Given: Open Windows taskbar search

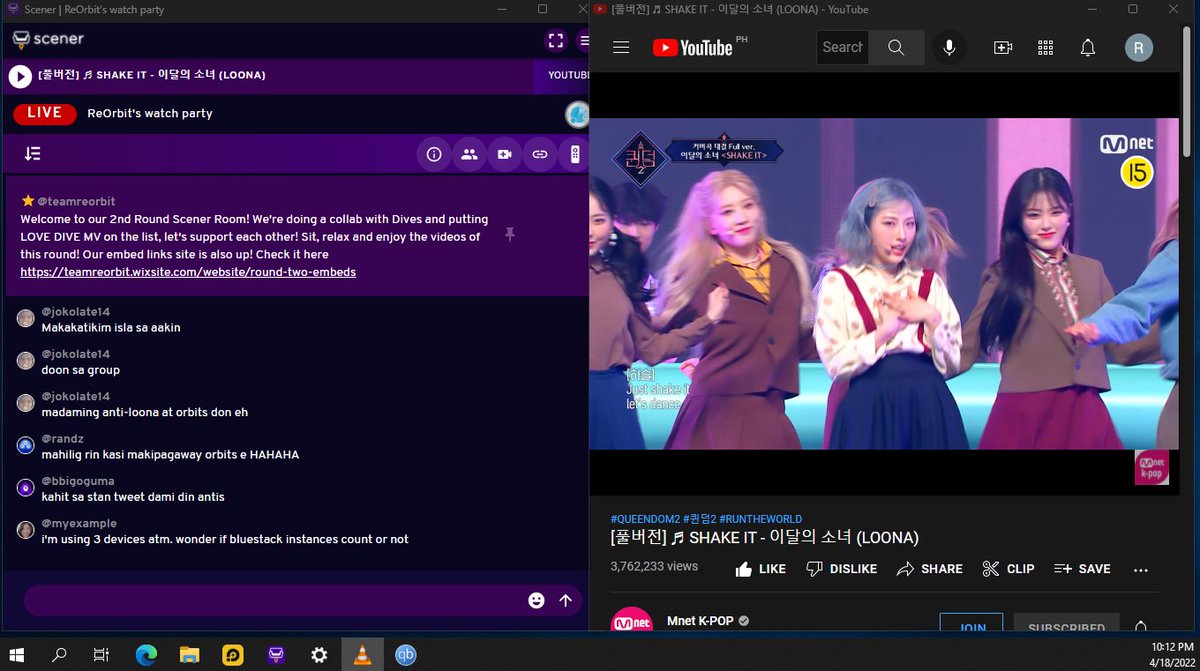Looking at the screenshot, I should (x=59, y=655).
